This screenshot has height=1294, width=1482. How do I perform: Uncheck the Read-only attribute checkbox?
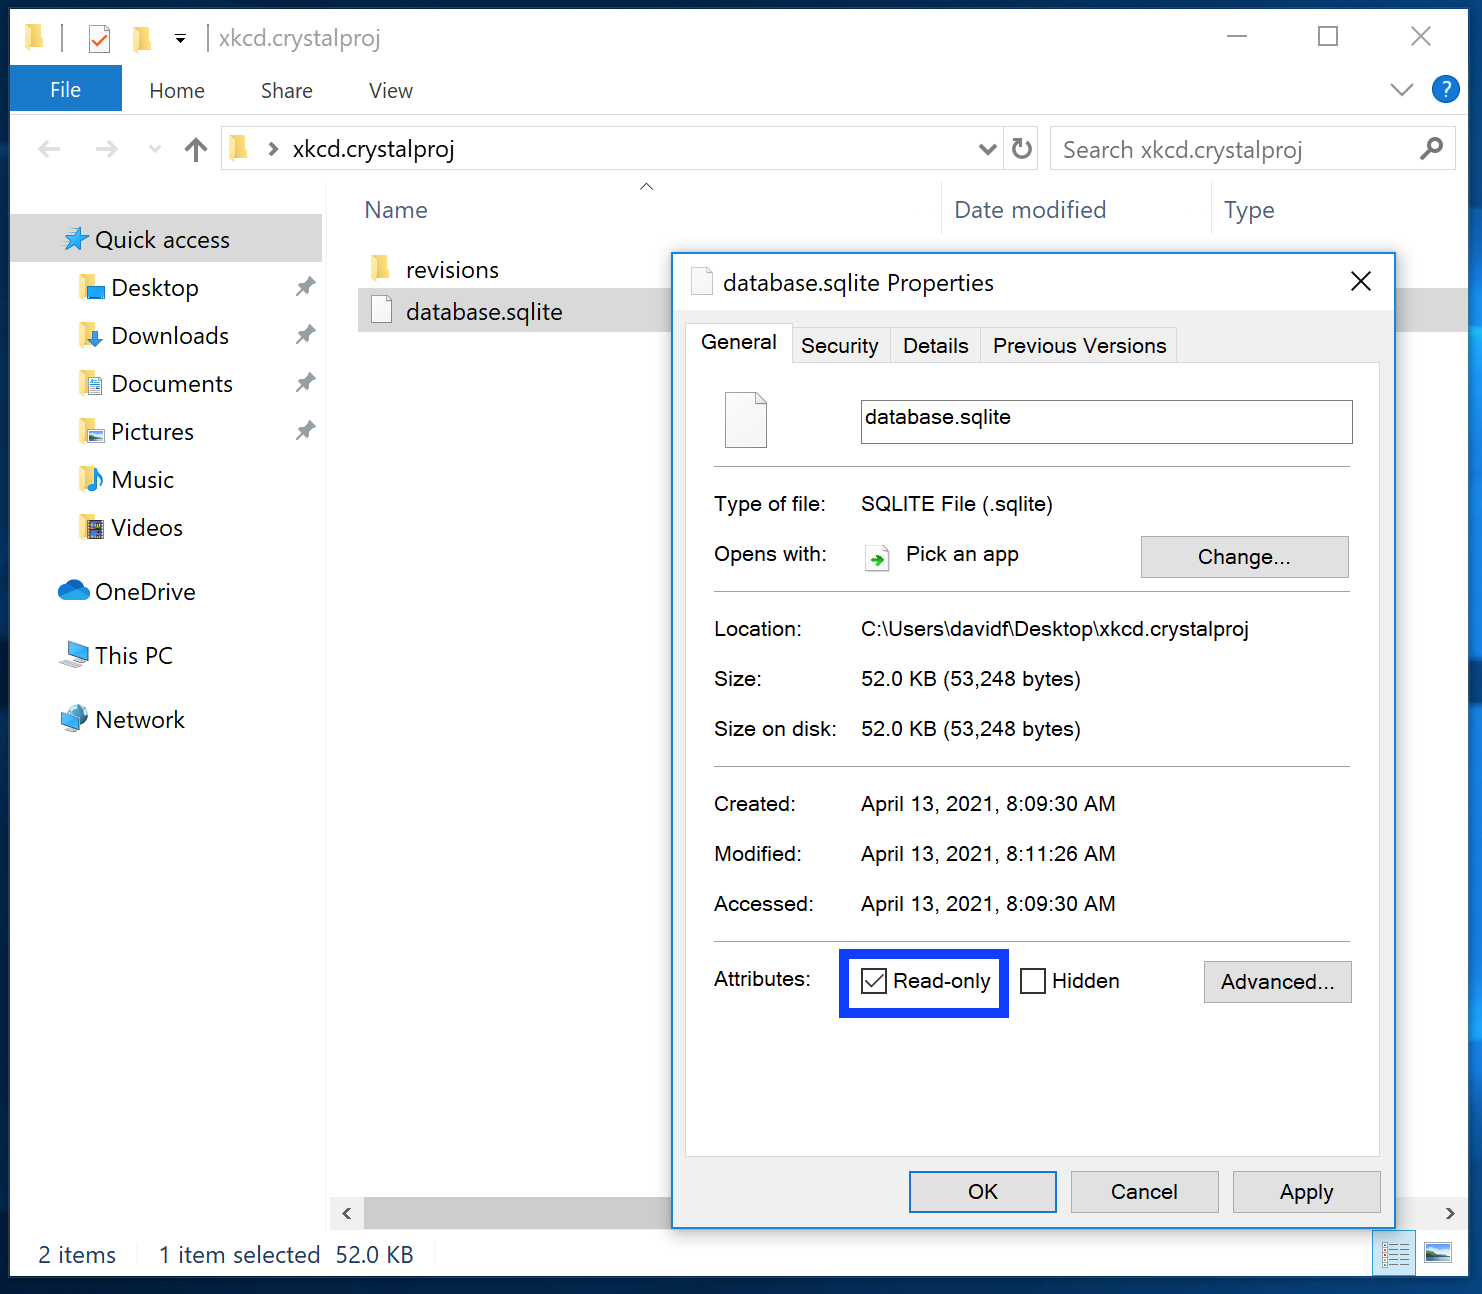pos(874,981)
